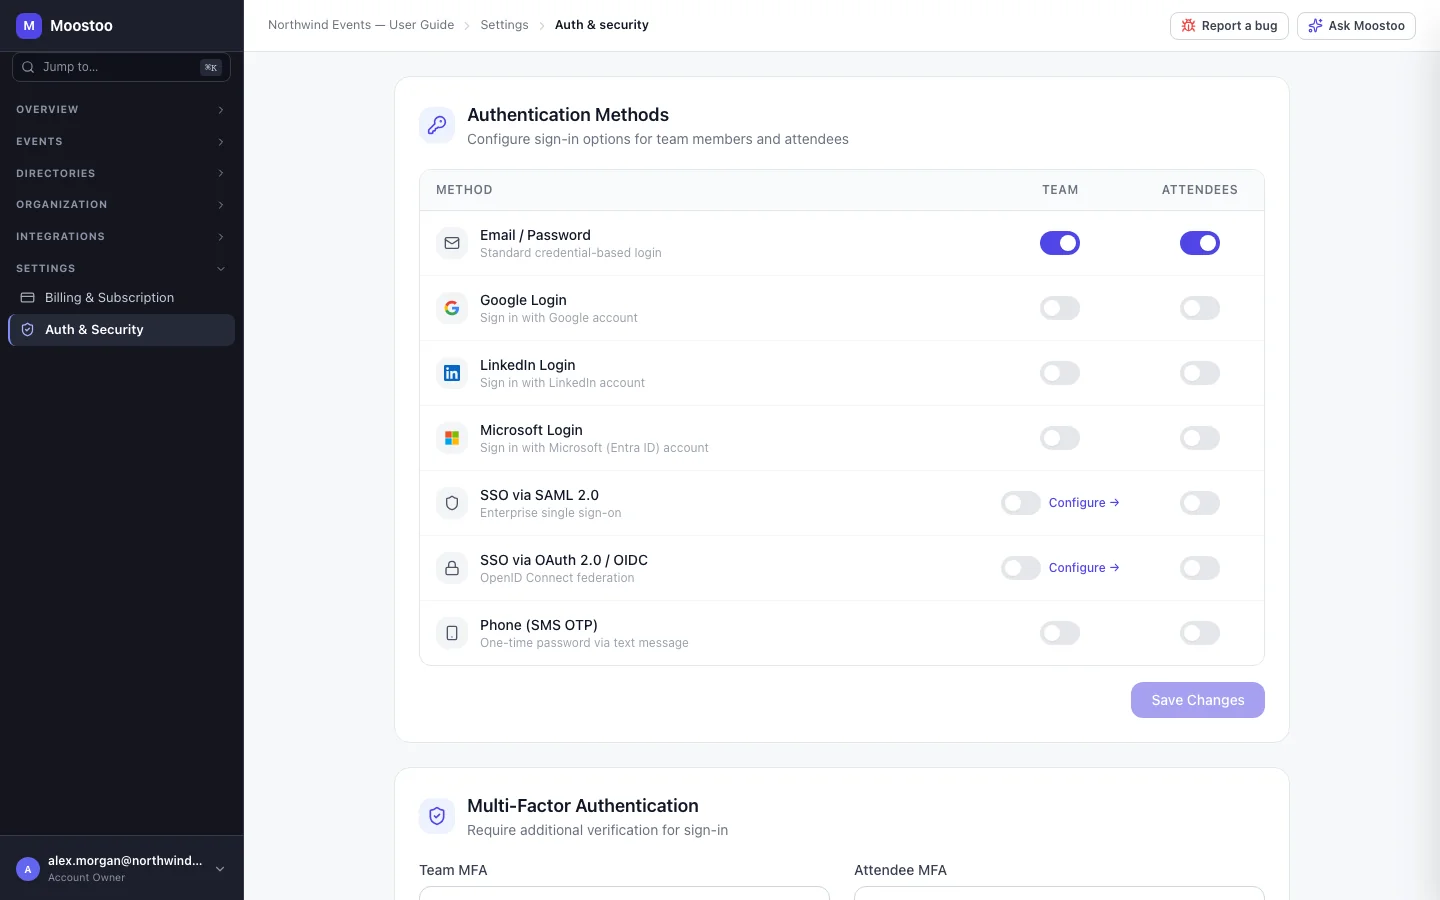Screen dimensions: 1440x900
Task: Collapse the Settings sidebar section
Action: pos(121,269)
